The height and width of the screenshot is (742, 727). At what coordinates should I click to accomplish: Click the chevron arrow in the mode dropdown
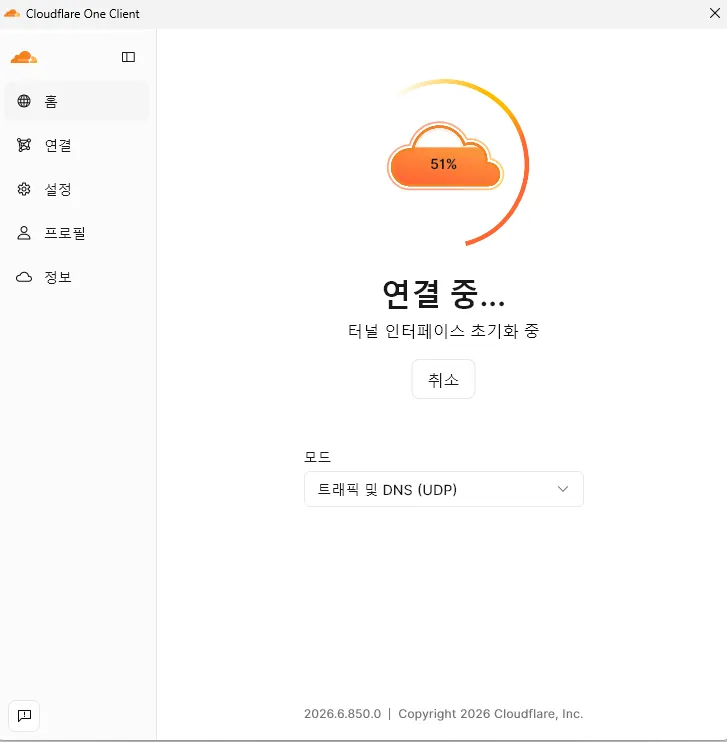click(563, 489)
